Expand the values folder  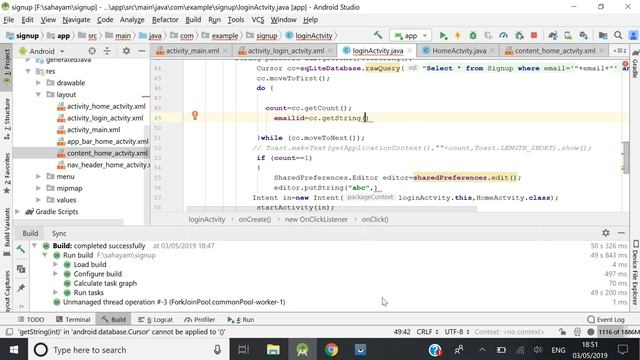(38, 200)
